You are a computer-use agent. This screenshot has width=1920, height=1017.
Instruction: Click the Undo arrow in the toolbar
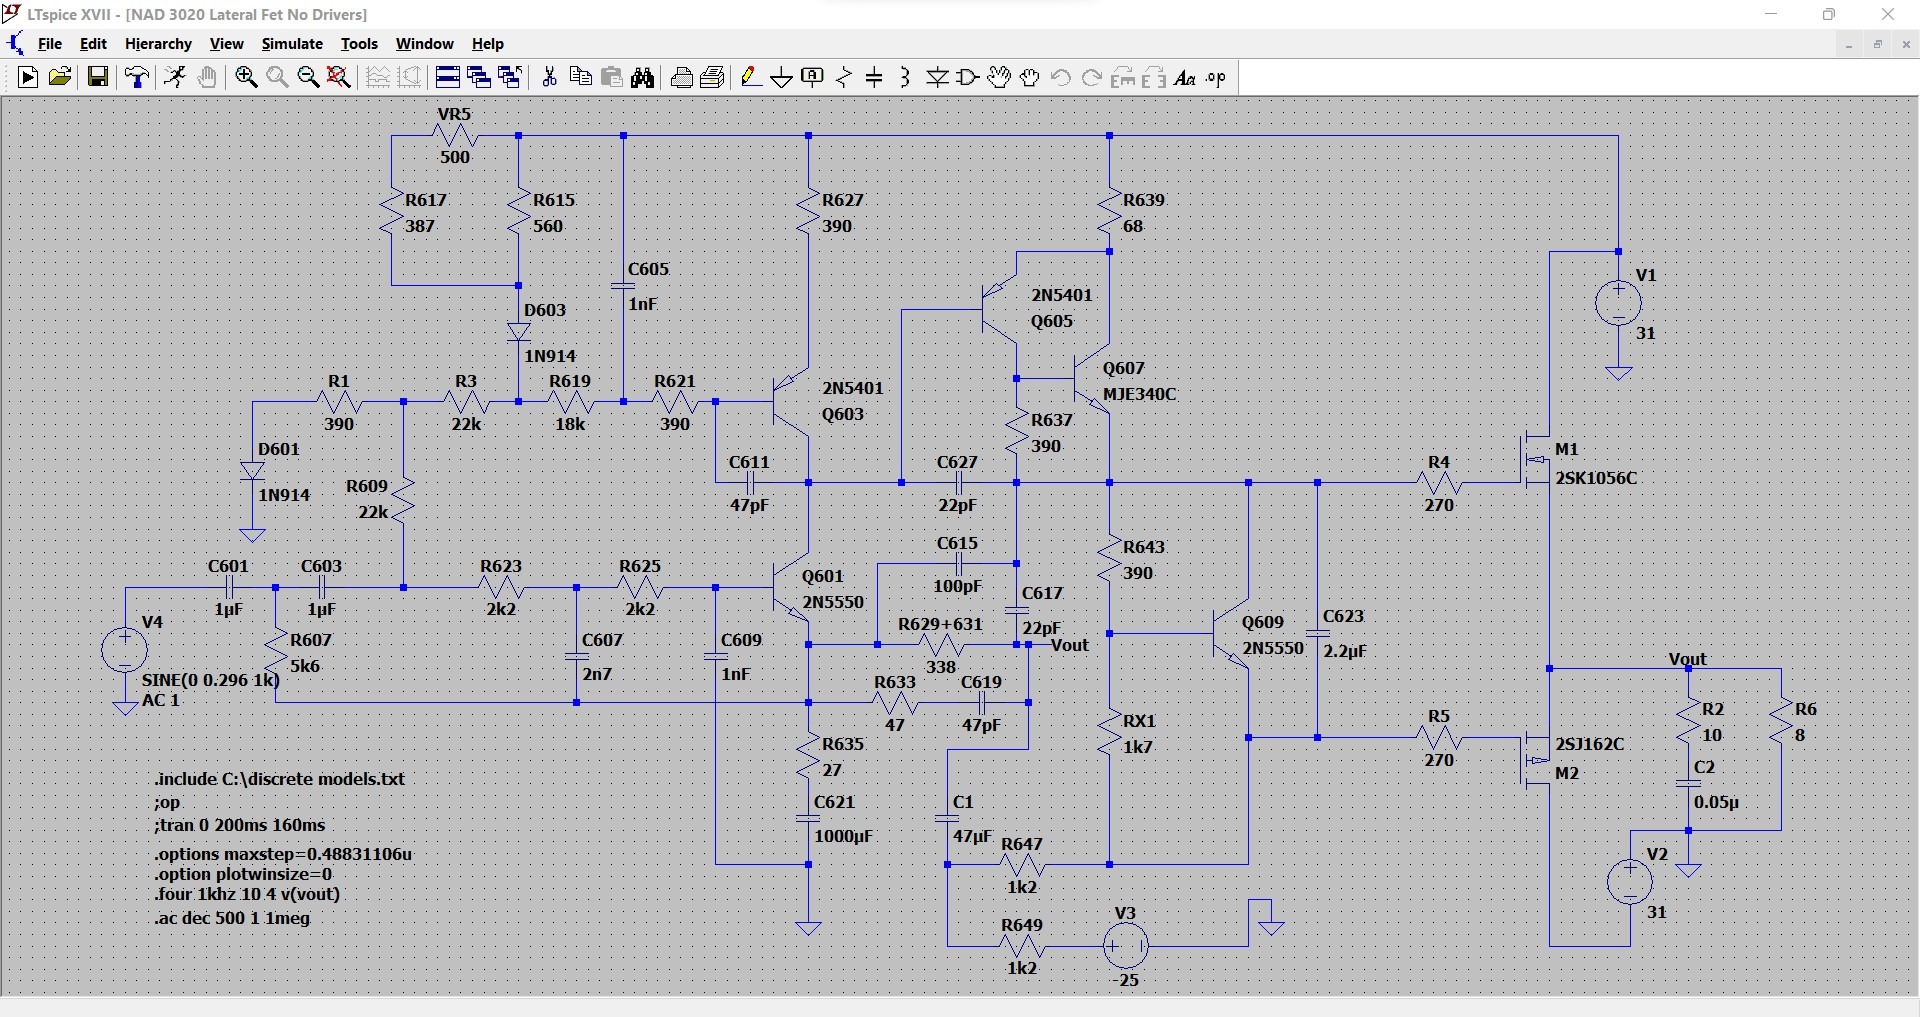click(x=1061, y=78)
